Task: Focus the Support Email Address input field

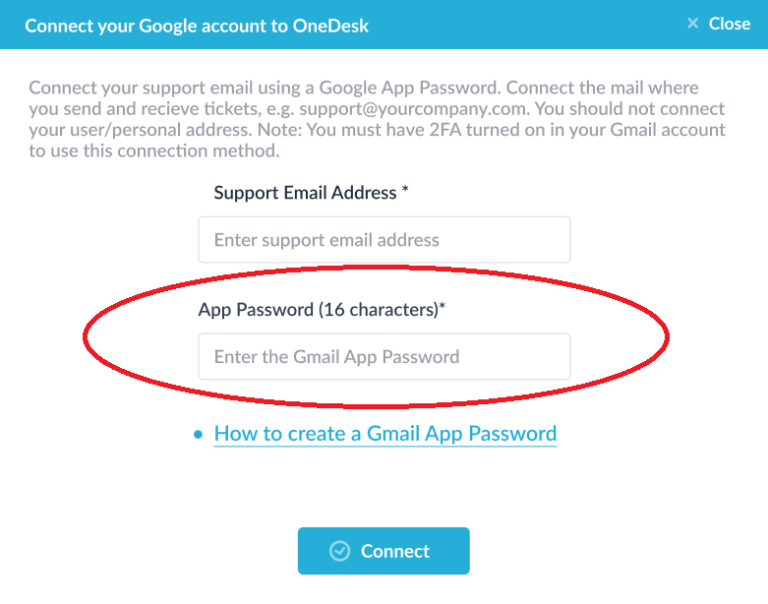Action: pyautogui.click(x=384, y=240)
